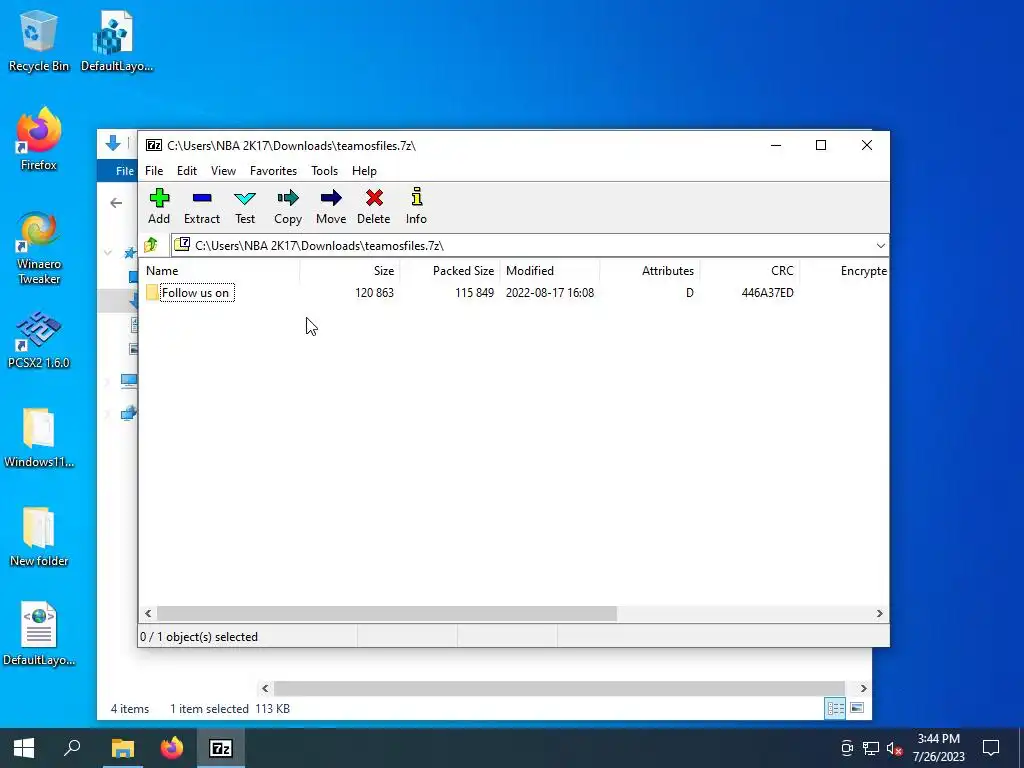
Task: Collapse the Quick access tree chevron in Explorer
Action: 108,252
